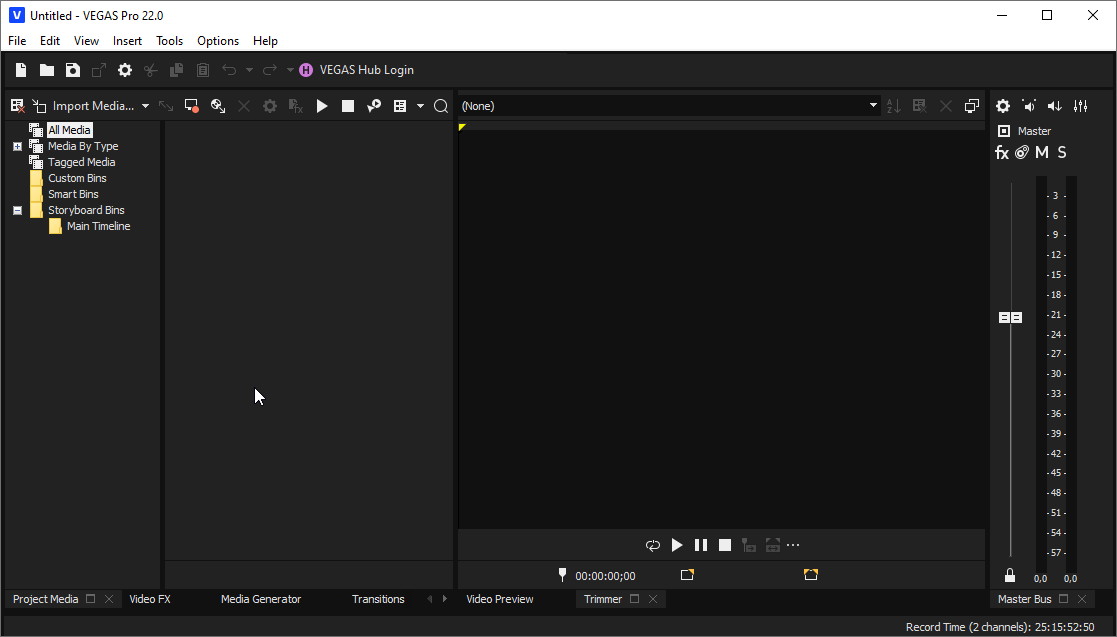Screen dimensions: 1117x637
Task: Solo the Master bus
Action: coord(1061,152)
